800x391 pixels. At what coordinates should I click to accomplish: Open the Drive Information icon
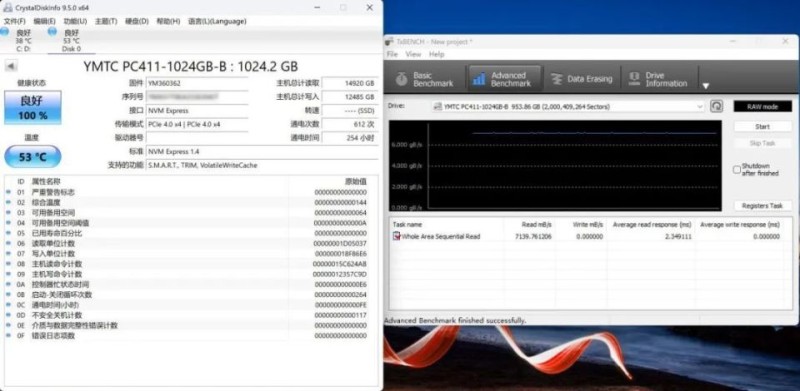635,79
